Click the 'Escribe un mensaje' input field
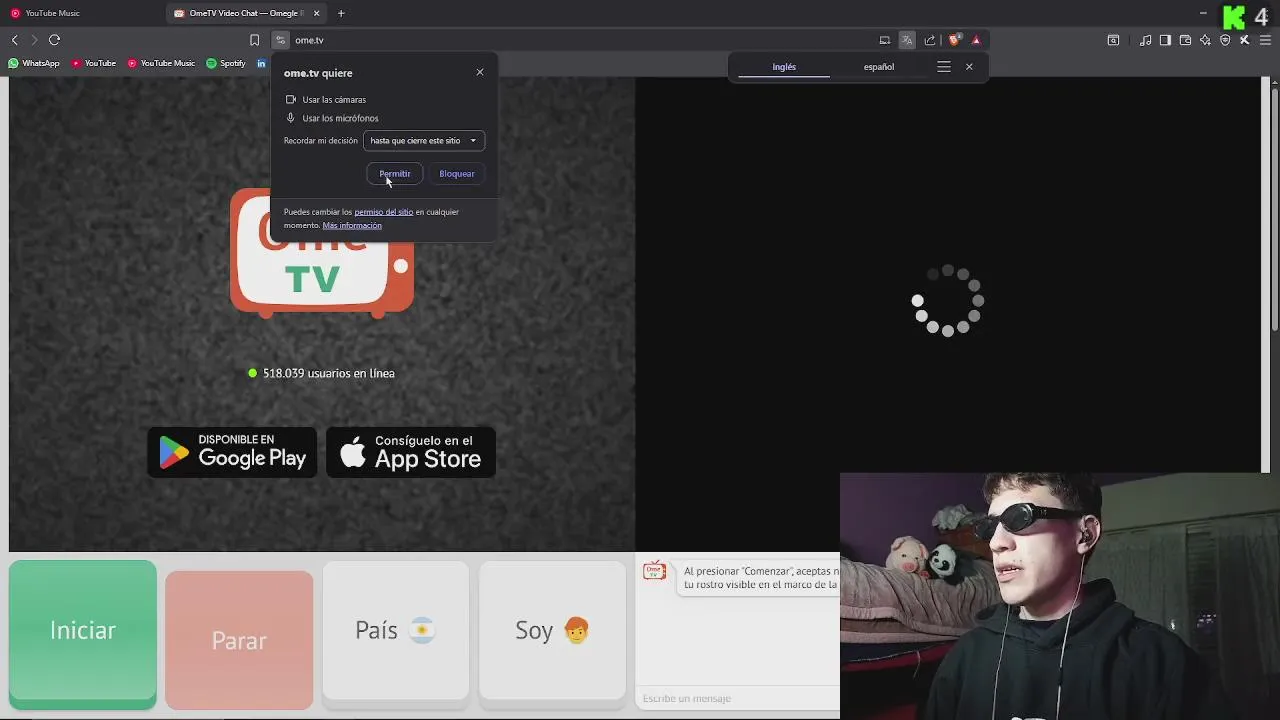Screen dimensions: 1280x720 738,698
